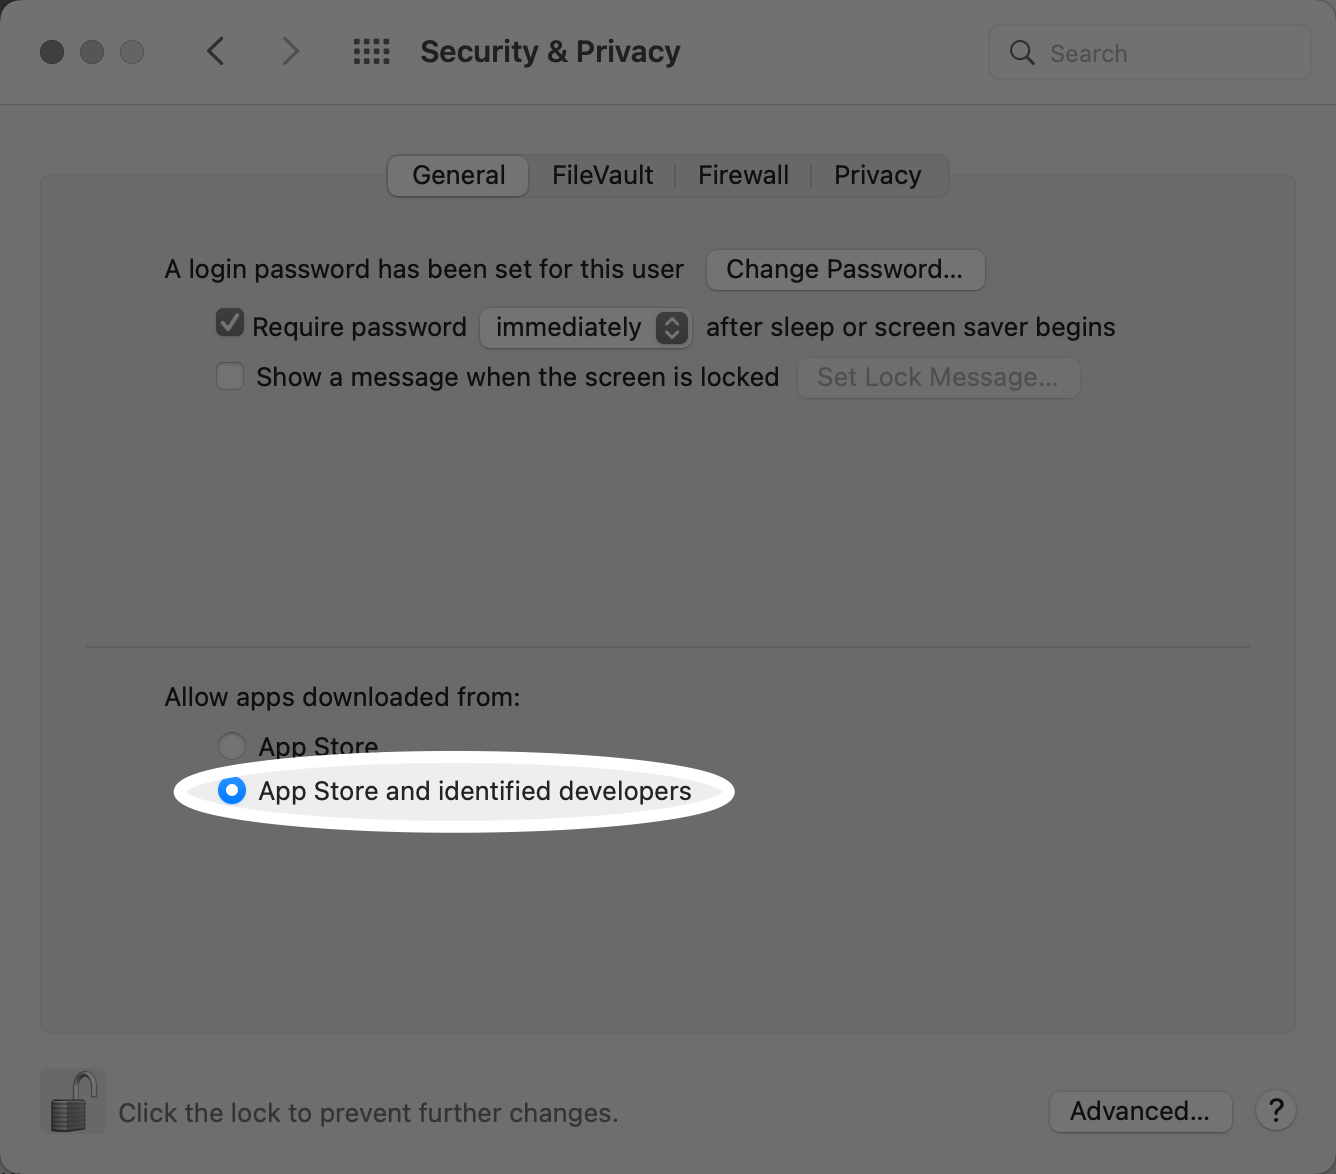The image size is (1336, 1174).
Task: Click the Set Lock Message button
Action: pyautogui.click(x=937, y=377)
